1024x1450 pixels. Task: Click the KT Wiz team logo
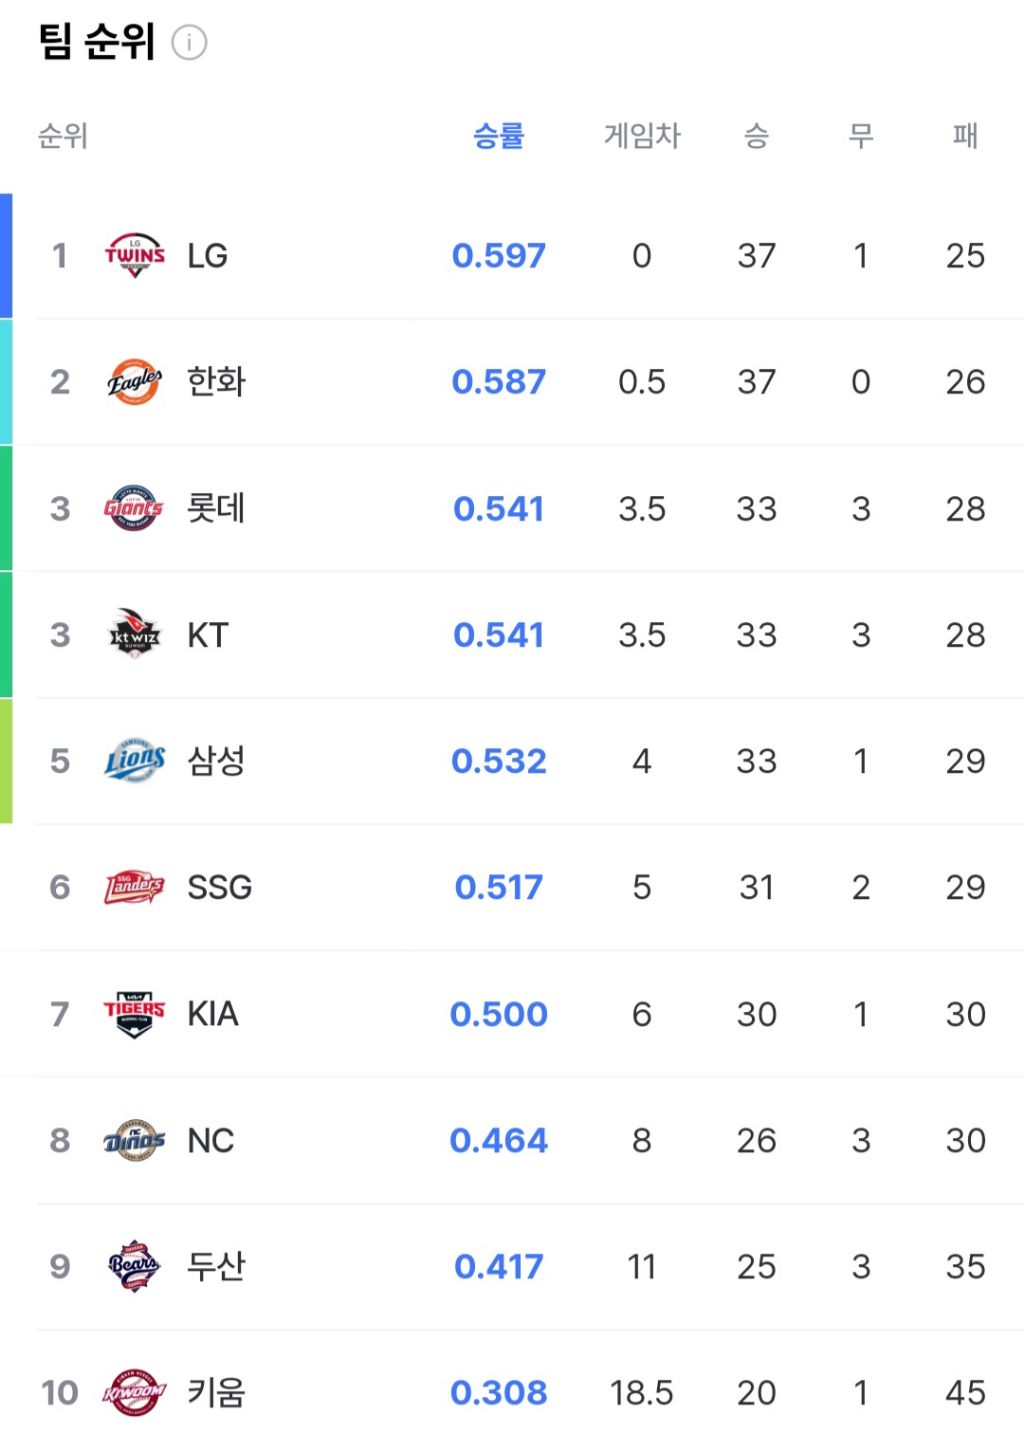pyautogui.click(x=134, y=635)
